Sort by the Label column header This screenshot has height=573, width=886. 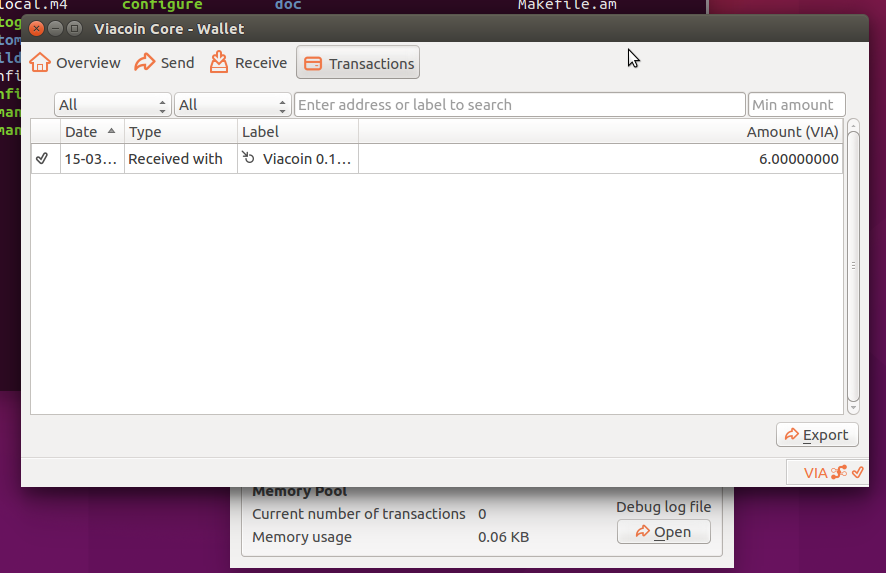click(x=298, y=132)
